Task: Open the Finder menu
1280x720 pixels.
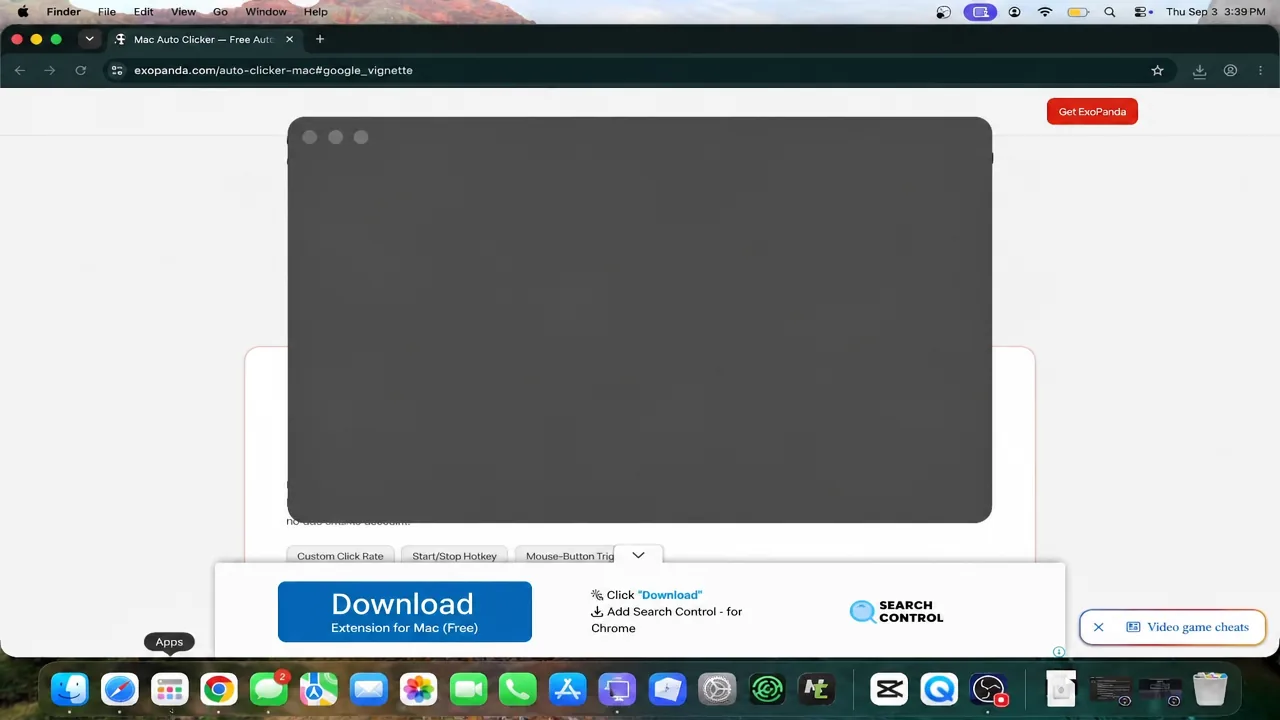Action: click(63, 12)
